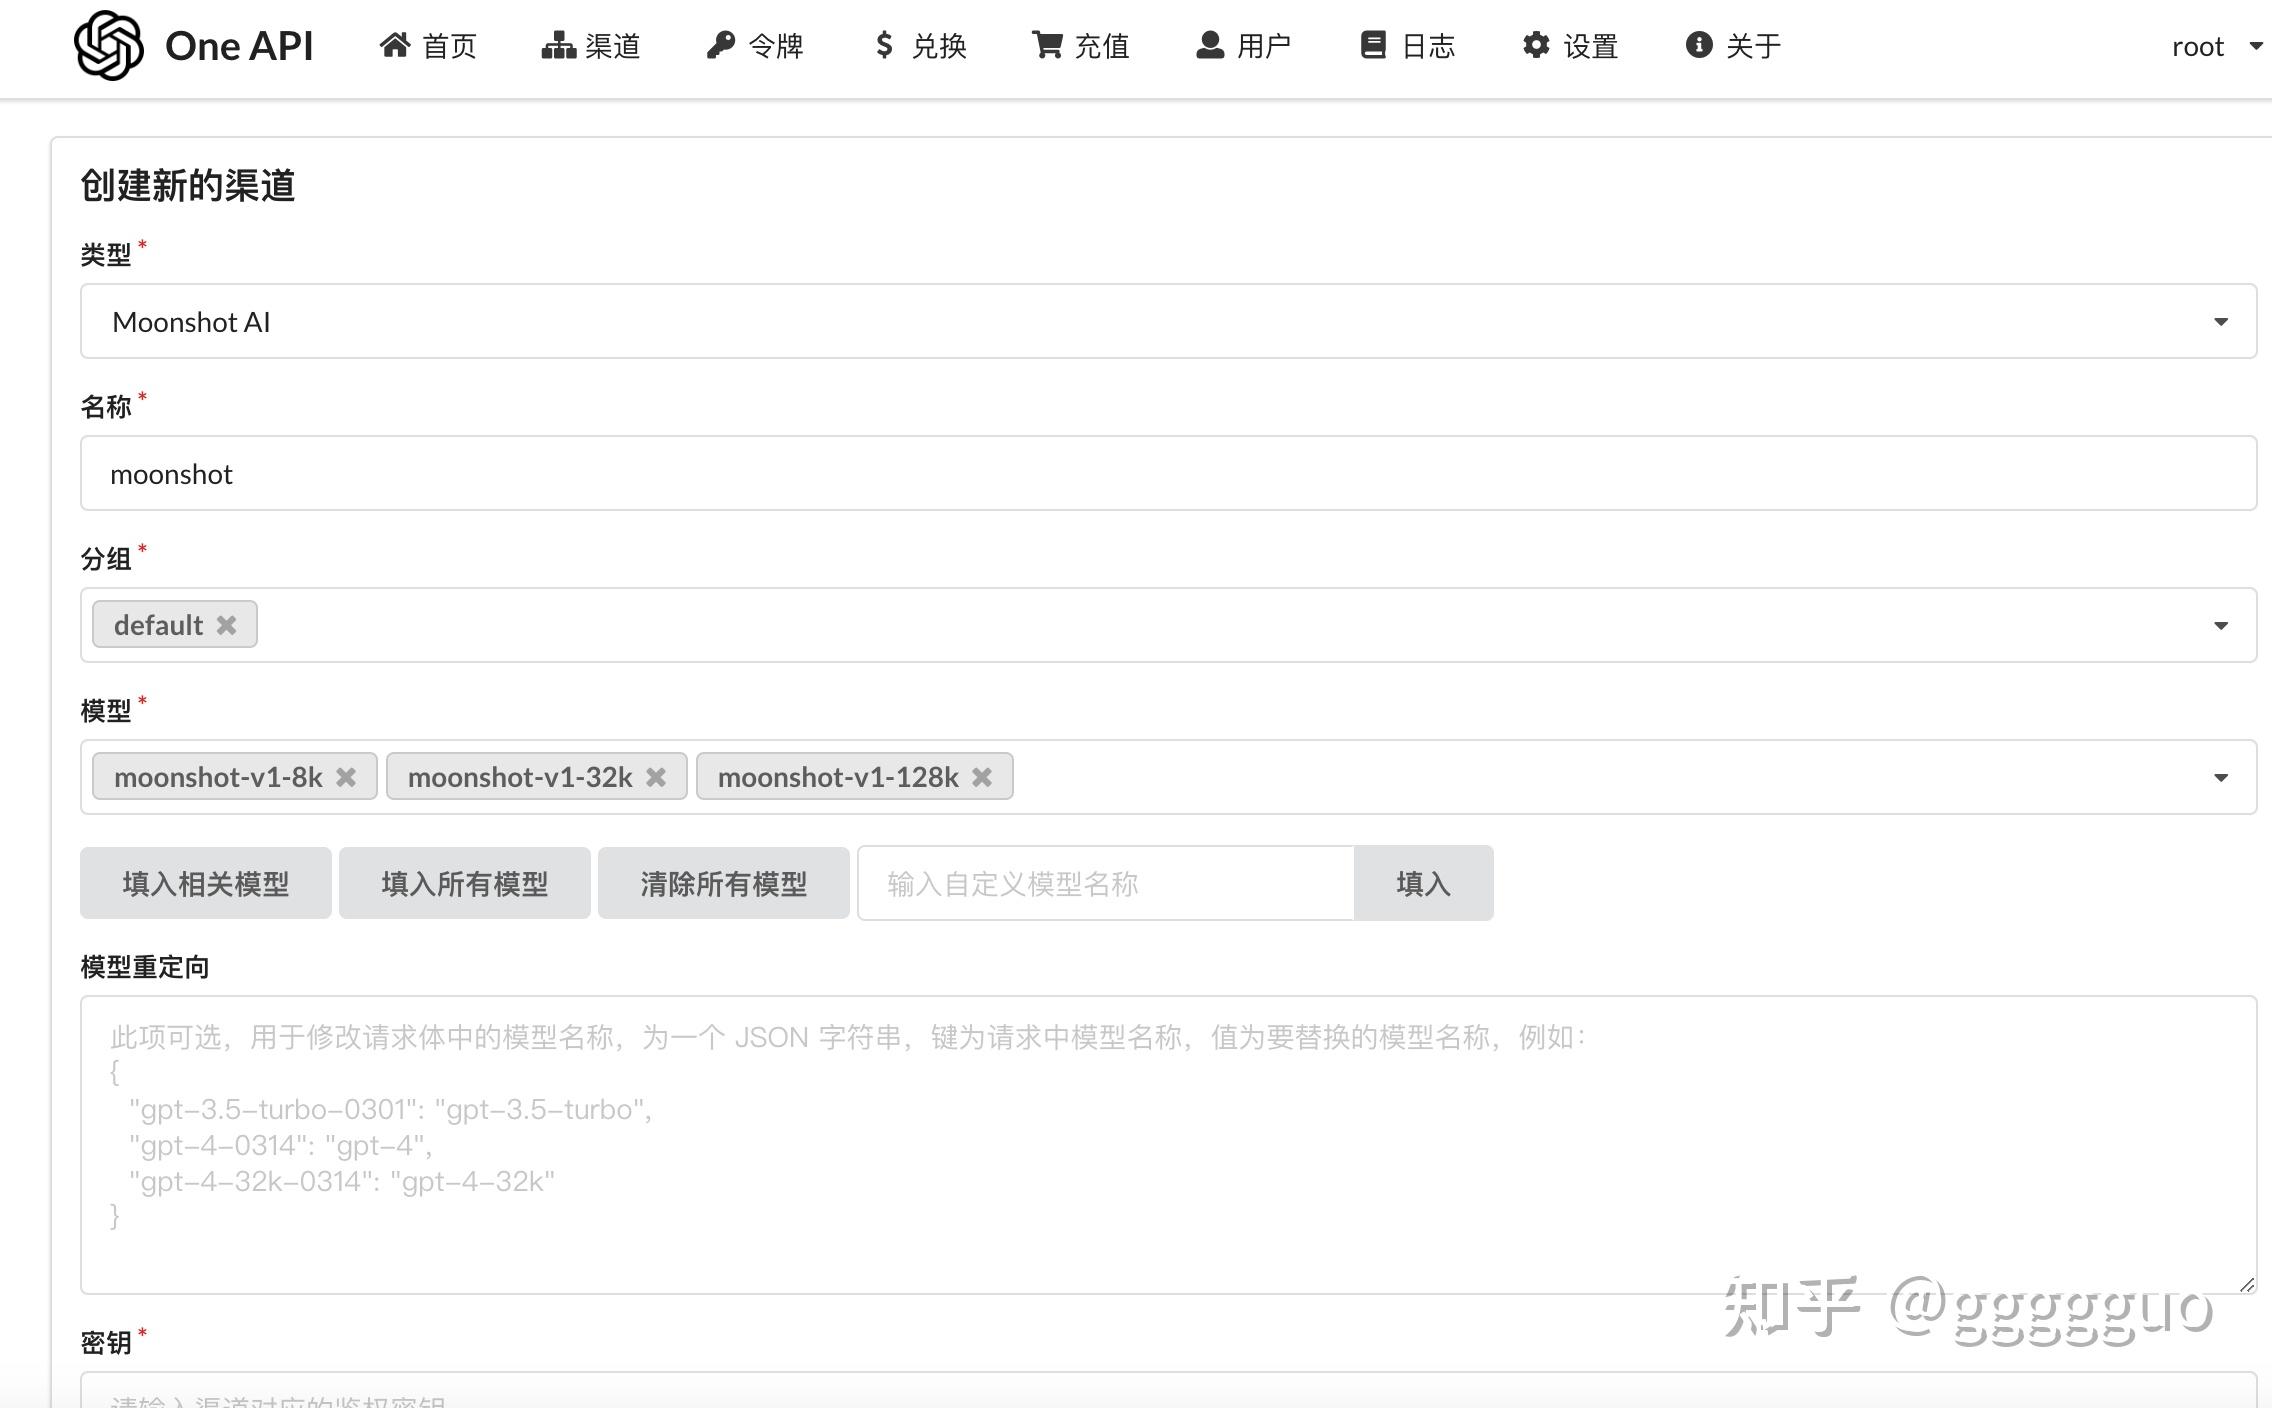Click the moonshot-v1-32k tag label
The image size is (2272, 1408).
tap(520, 777)
